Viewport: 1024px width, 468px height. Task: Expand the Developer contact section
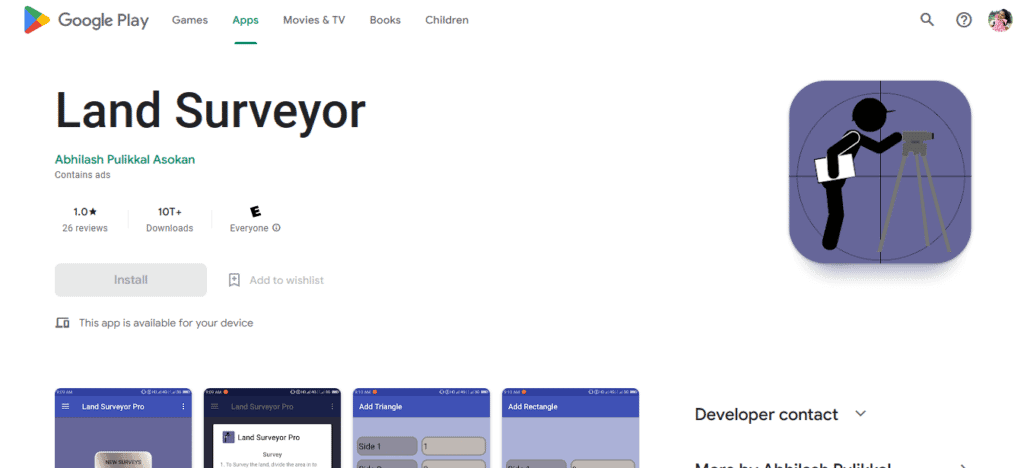point(780,414)
